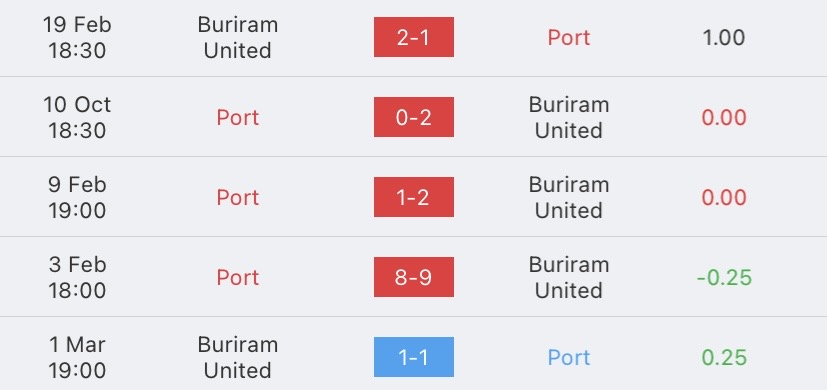Click the 1.00 handicap value

tap(724, 37)
